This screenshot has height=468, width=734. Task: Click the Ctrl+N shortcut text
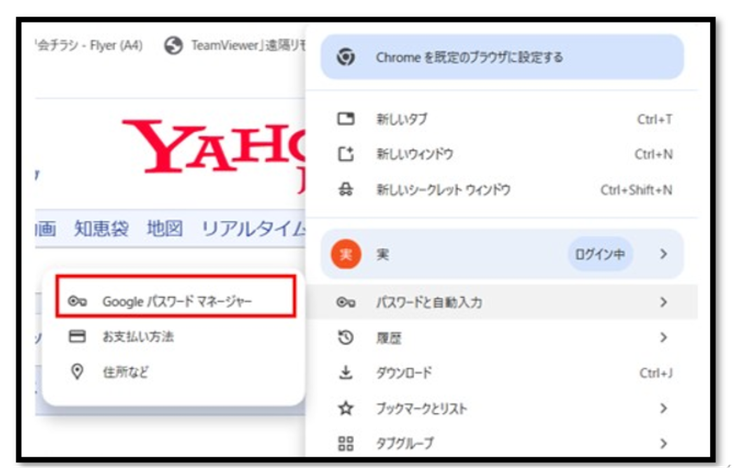pos(654,154)
